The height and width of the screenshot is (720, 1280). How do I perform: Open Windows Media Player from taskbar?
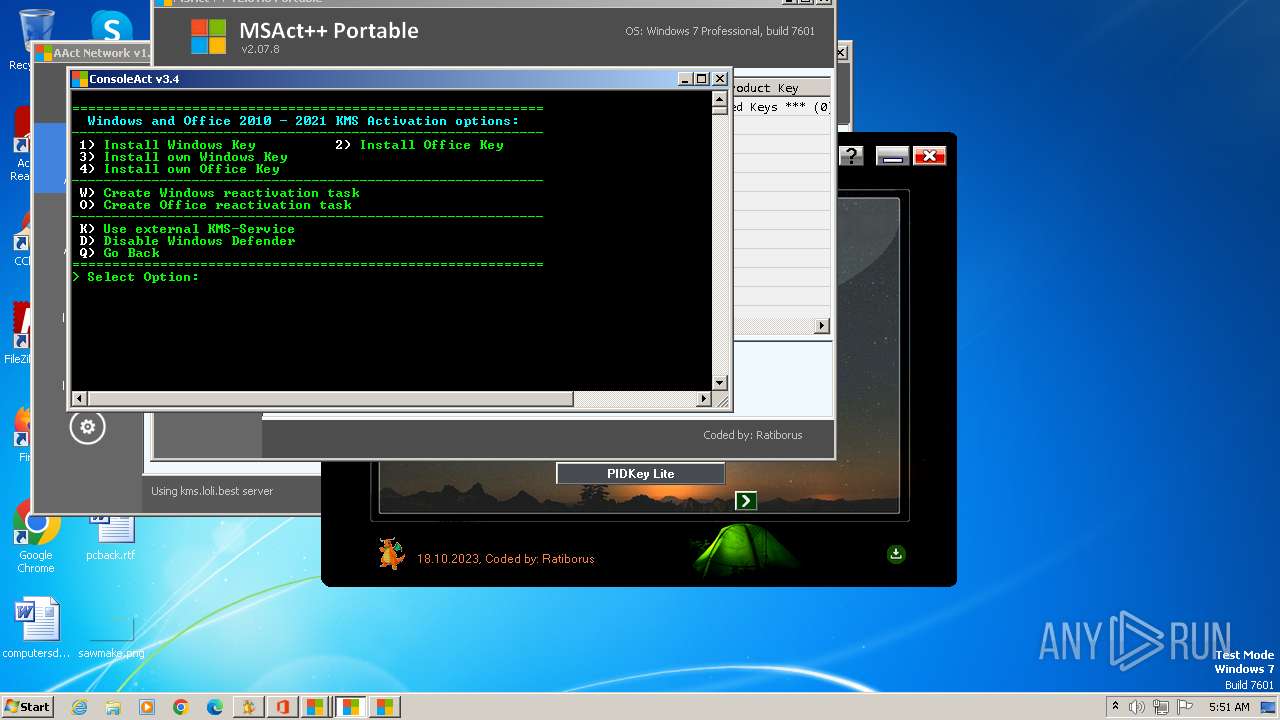coord(147,707)
